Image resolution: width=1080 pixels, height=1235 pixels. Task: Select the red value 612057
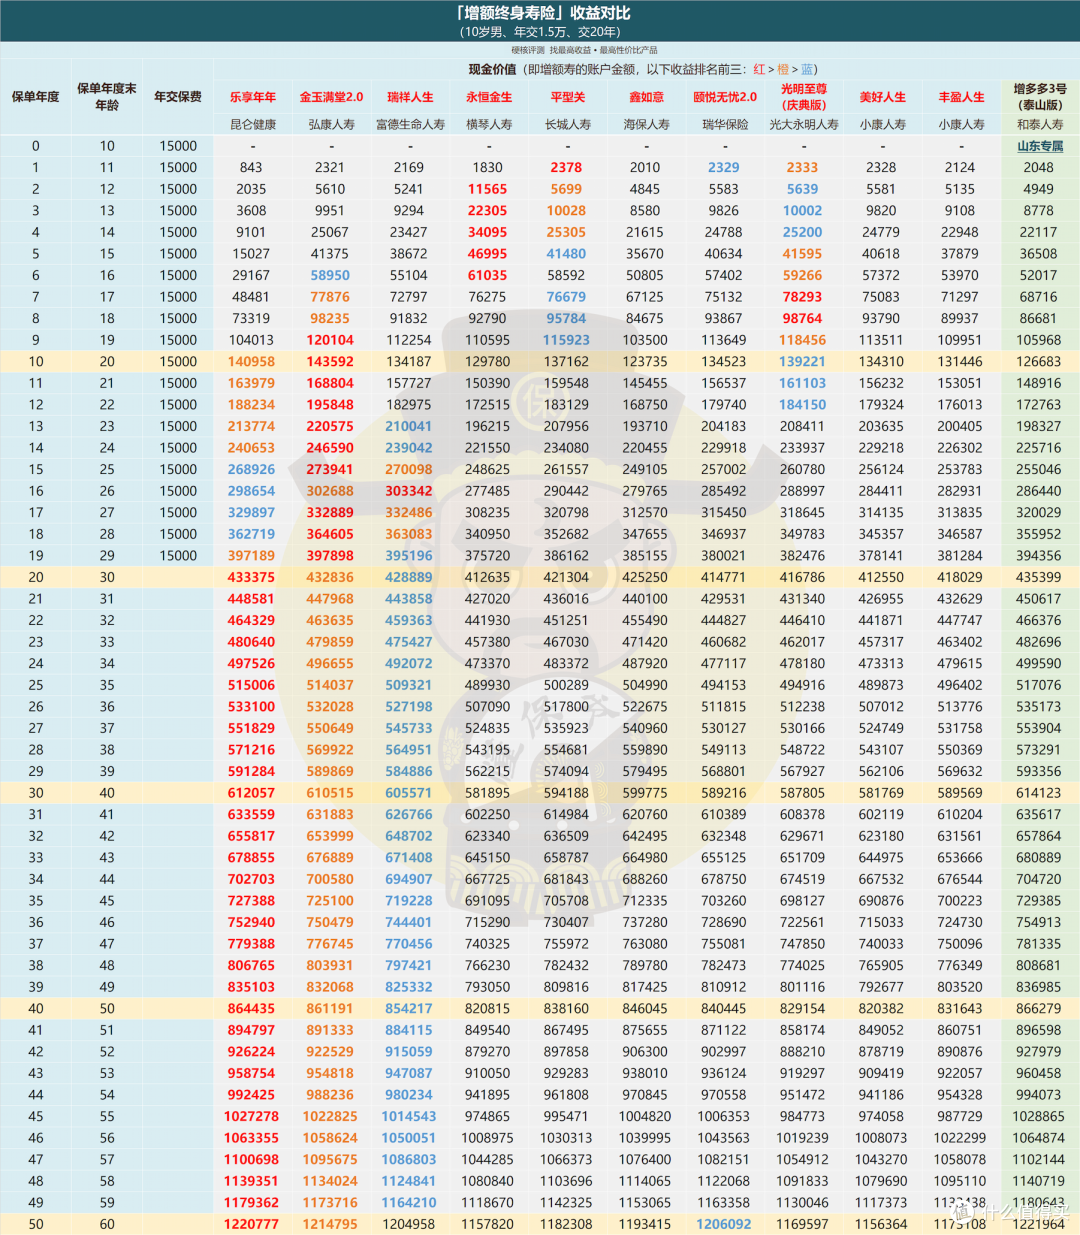[x=251, y=793]
